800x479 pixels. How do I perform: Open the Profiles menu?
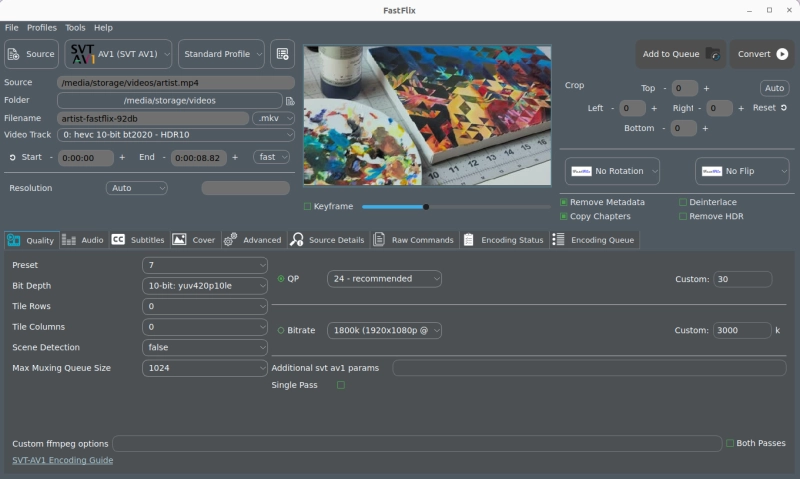click(x=42, y=28)
